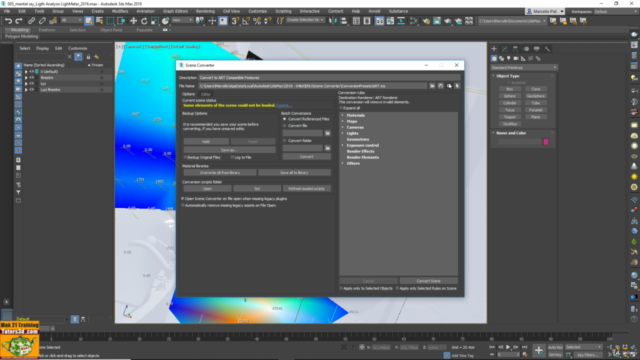Image resolution: width=640 pixels, height=360 pixels.
Task: Click the Teapot primitive button
Action: click(510, 117)
